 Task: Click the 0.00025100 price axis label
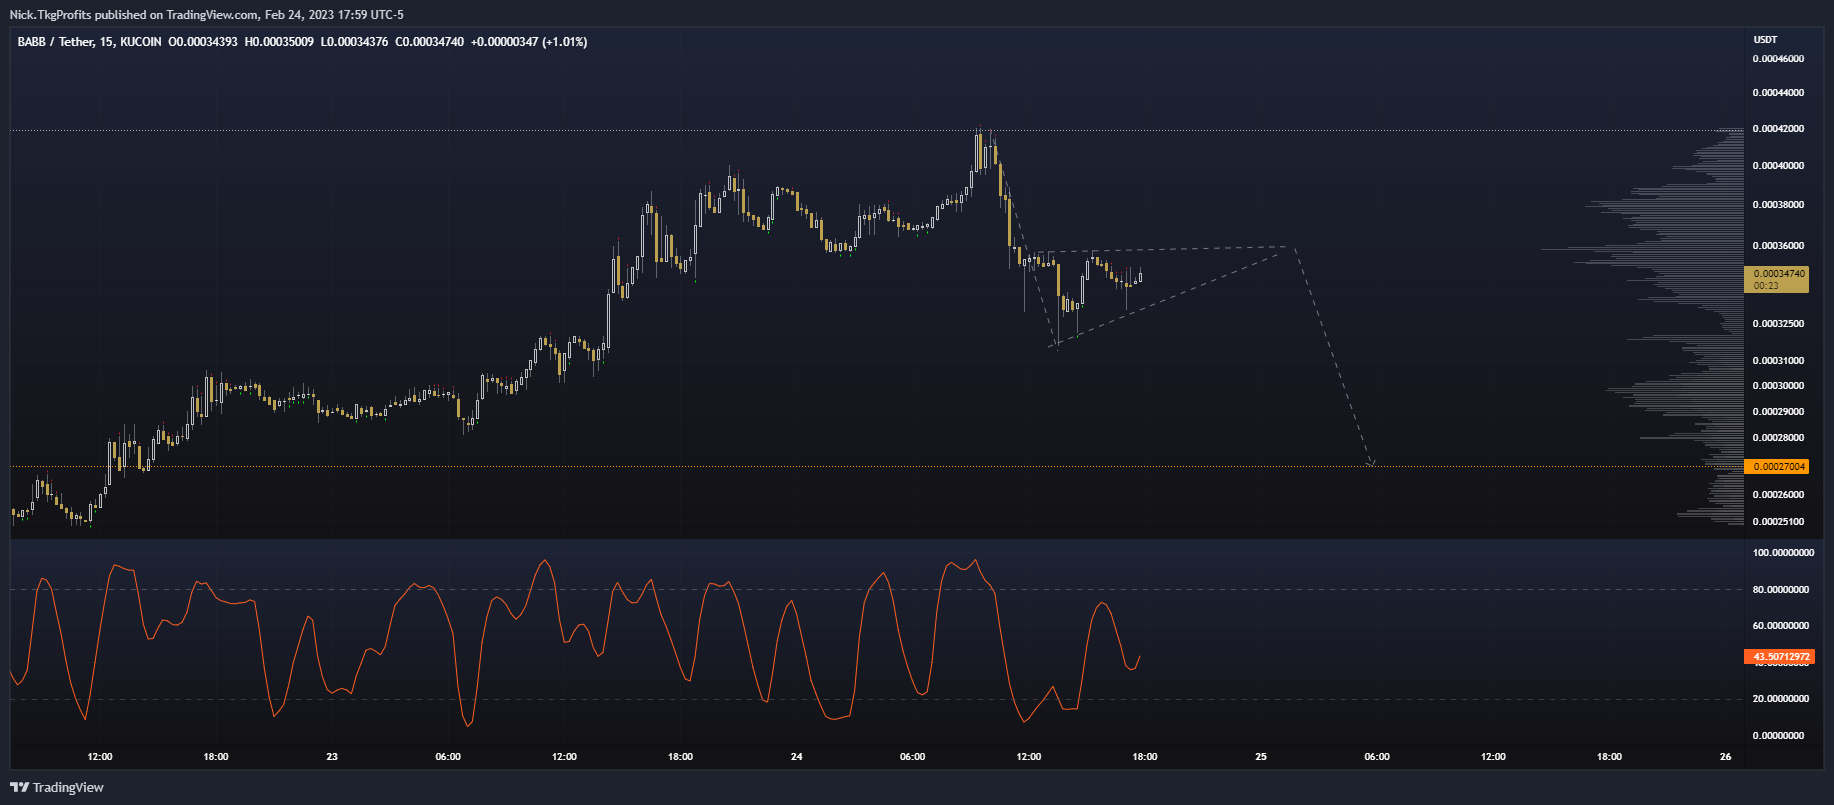tap(1779, 522)
